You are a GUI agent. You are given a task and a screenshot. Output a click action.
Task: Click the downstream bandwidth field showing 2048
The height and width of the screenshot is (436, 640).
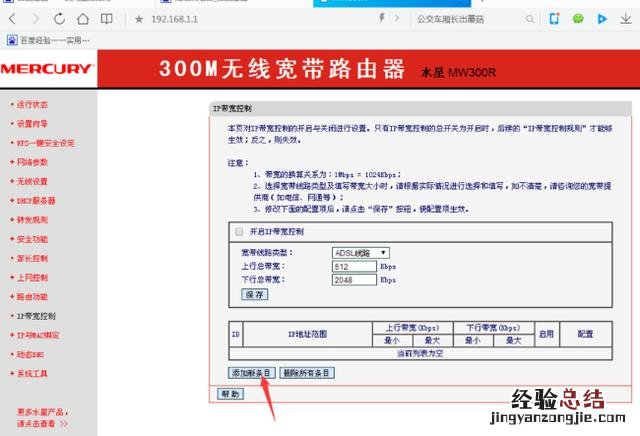(x=354, y=280)
